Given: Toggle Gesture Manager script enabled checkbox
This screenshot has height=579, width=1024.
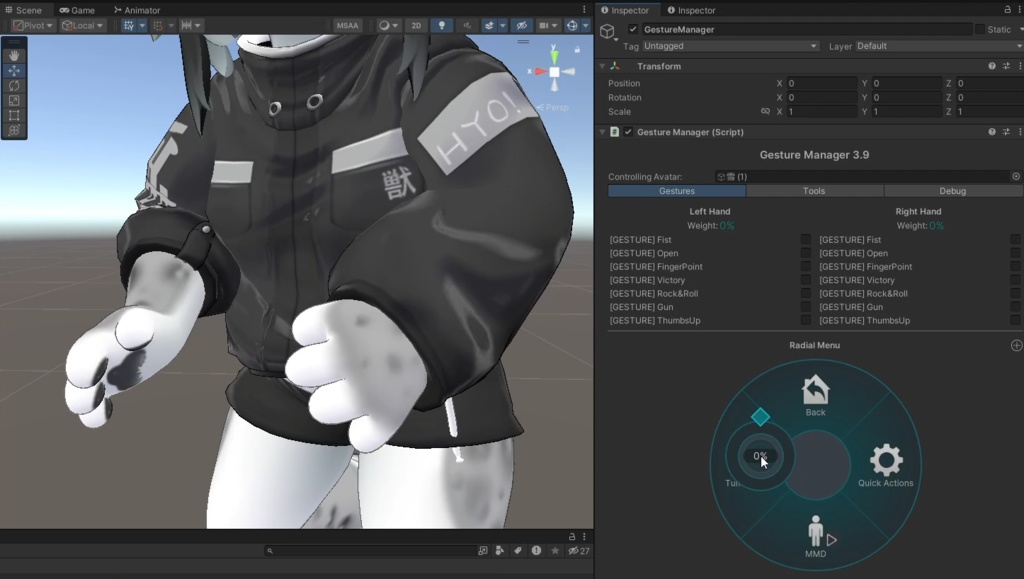Looking at the screenshot, I should (x=628, y=132).
